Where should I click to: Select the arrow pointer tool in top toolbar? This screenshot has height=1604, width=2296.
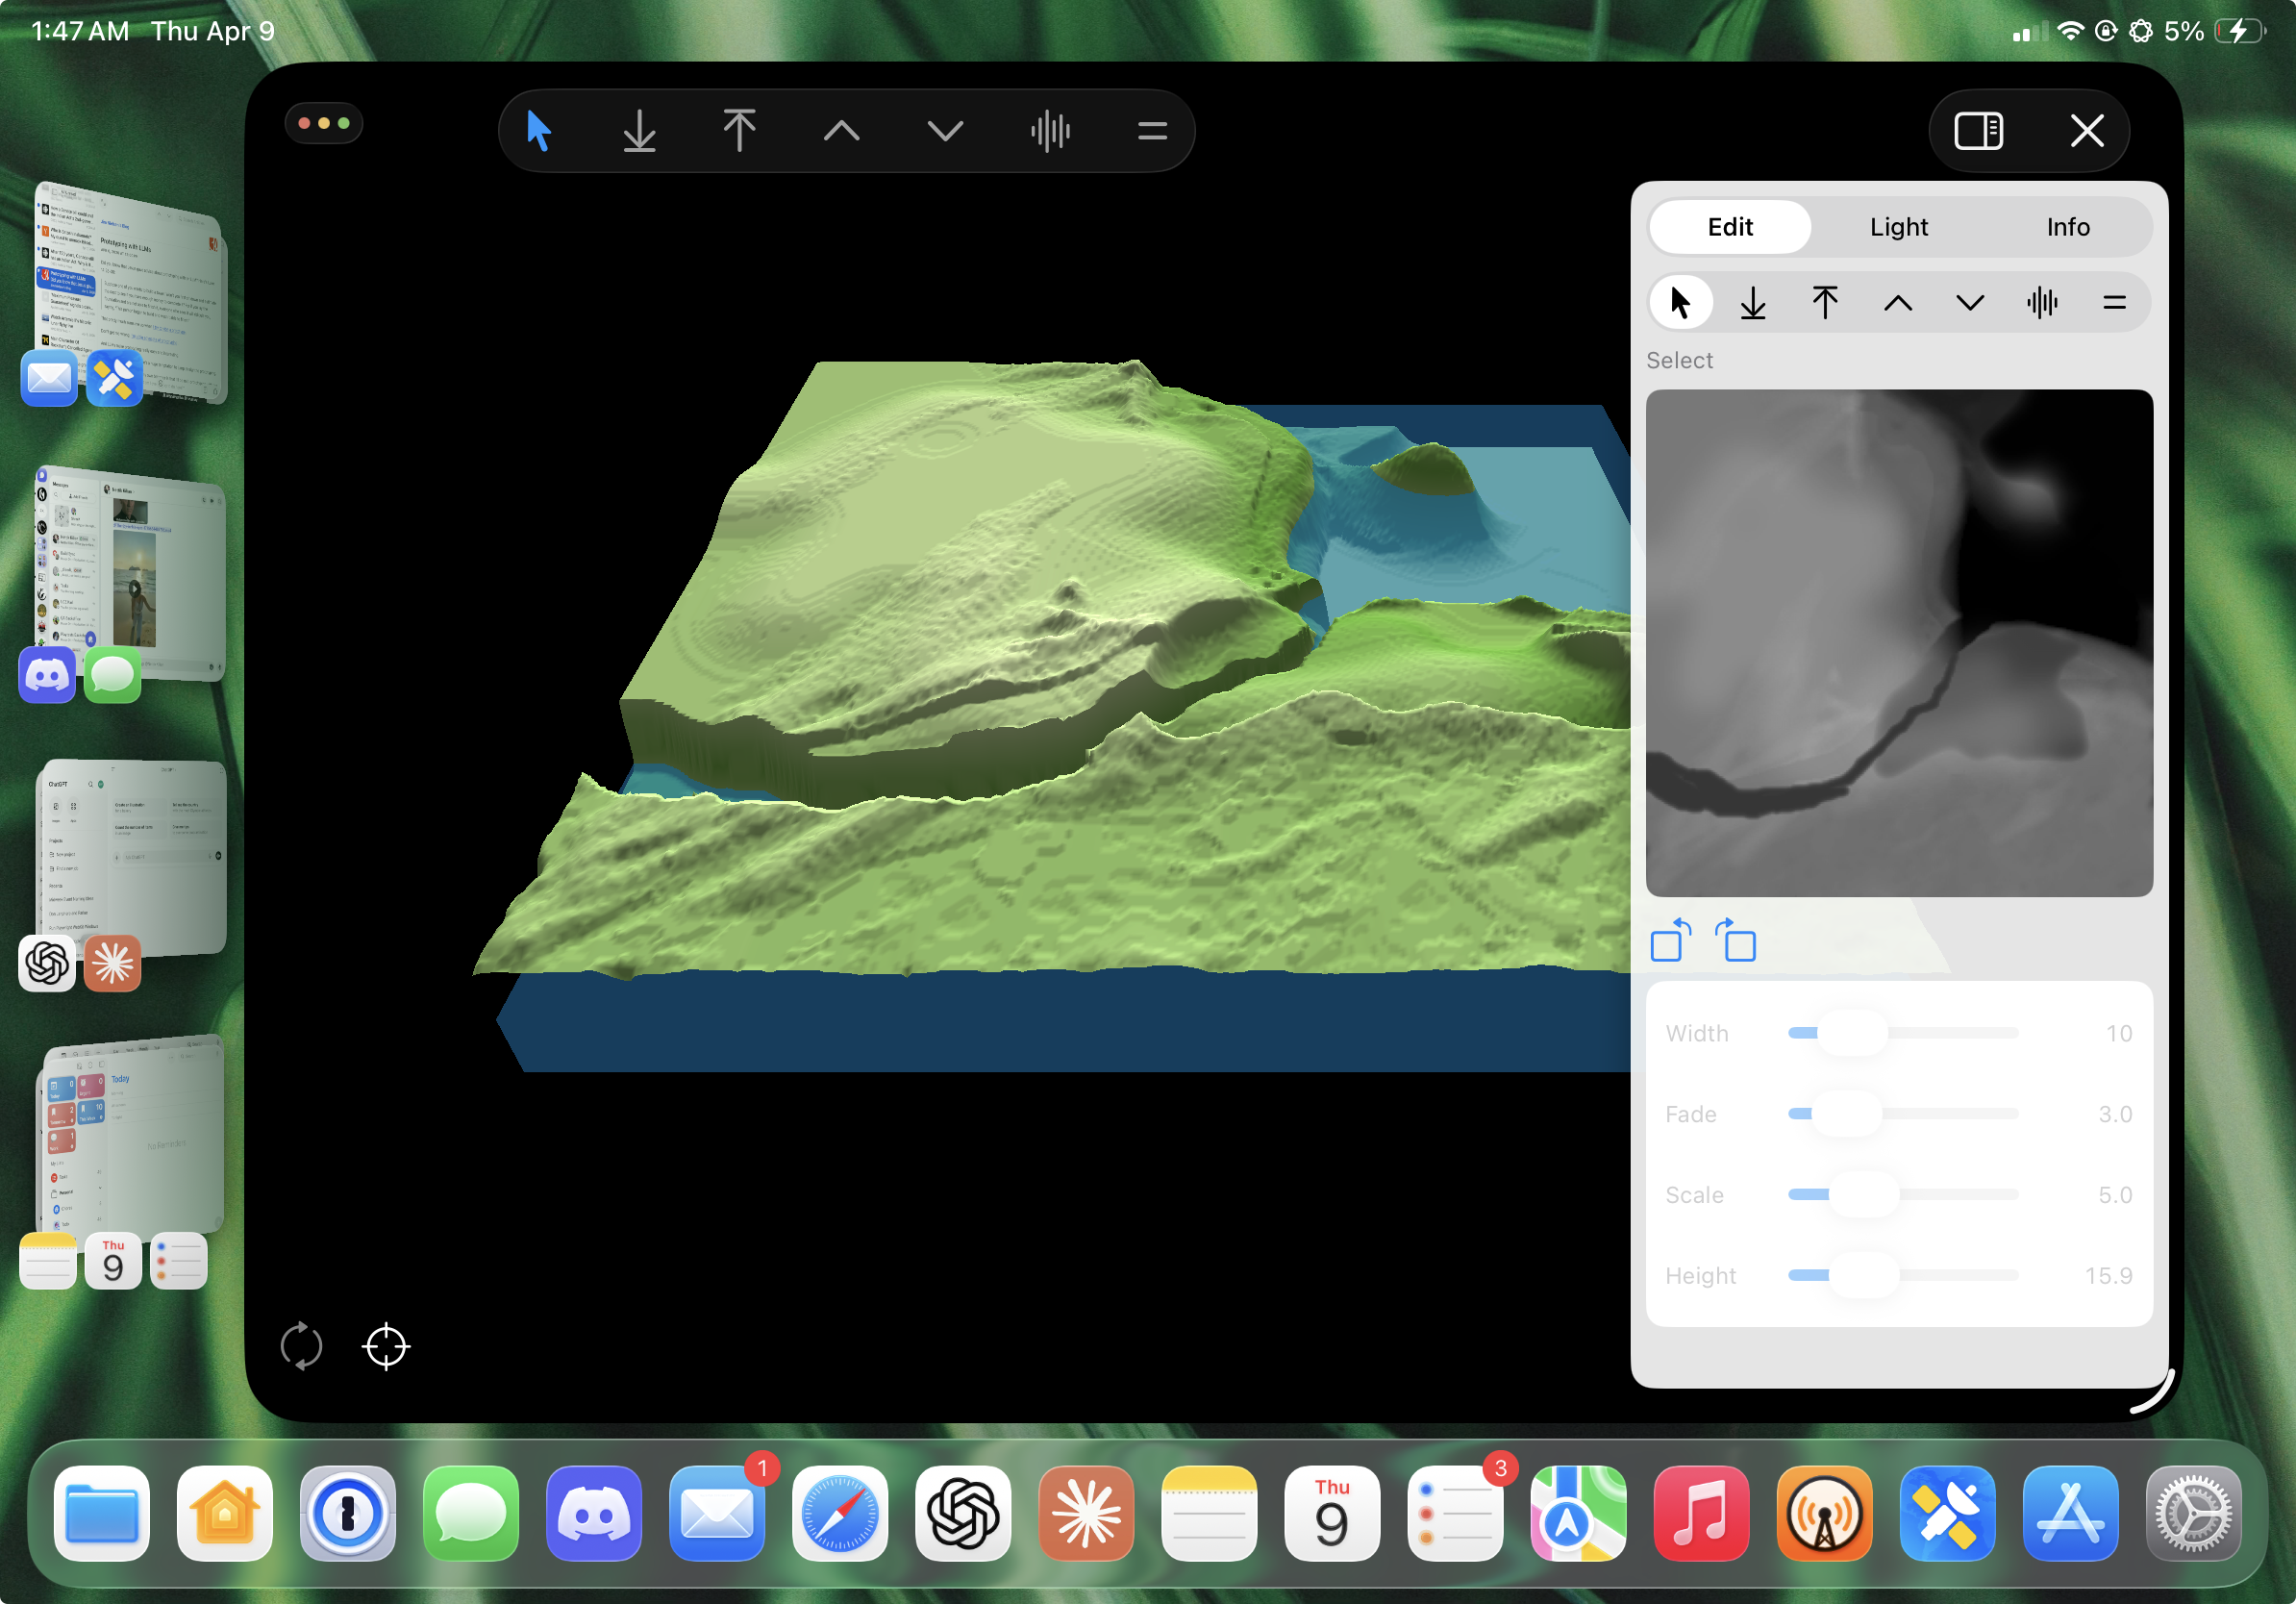click(539, 131)
